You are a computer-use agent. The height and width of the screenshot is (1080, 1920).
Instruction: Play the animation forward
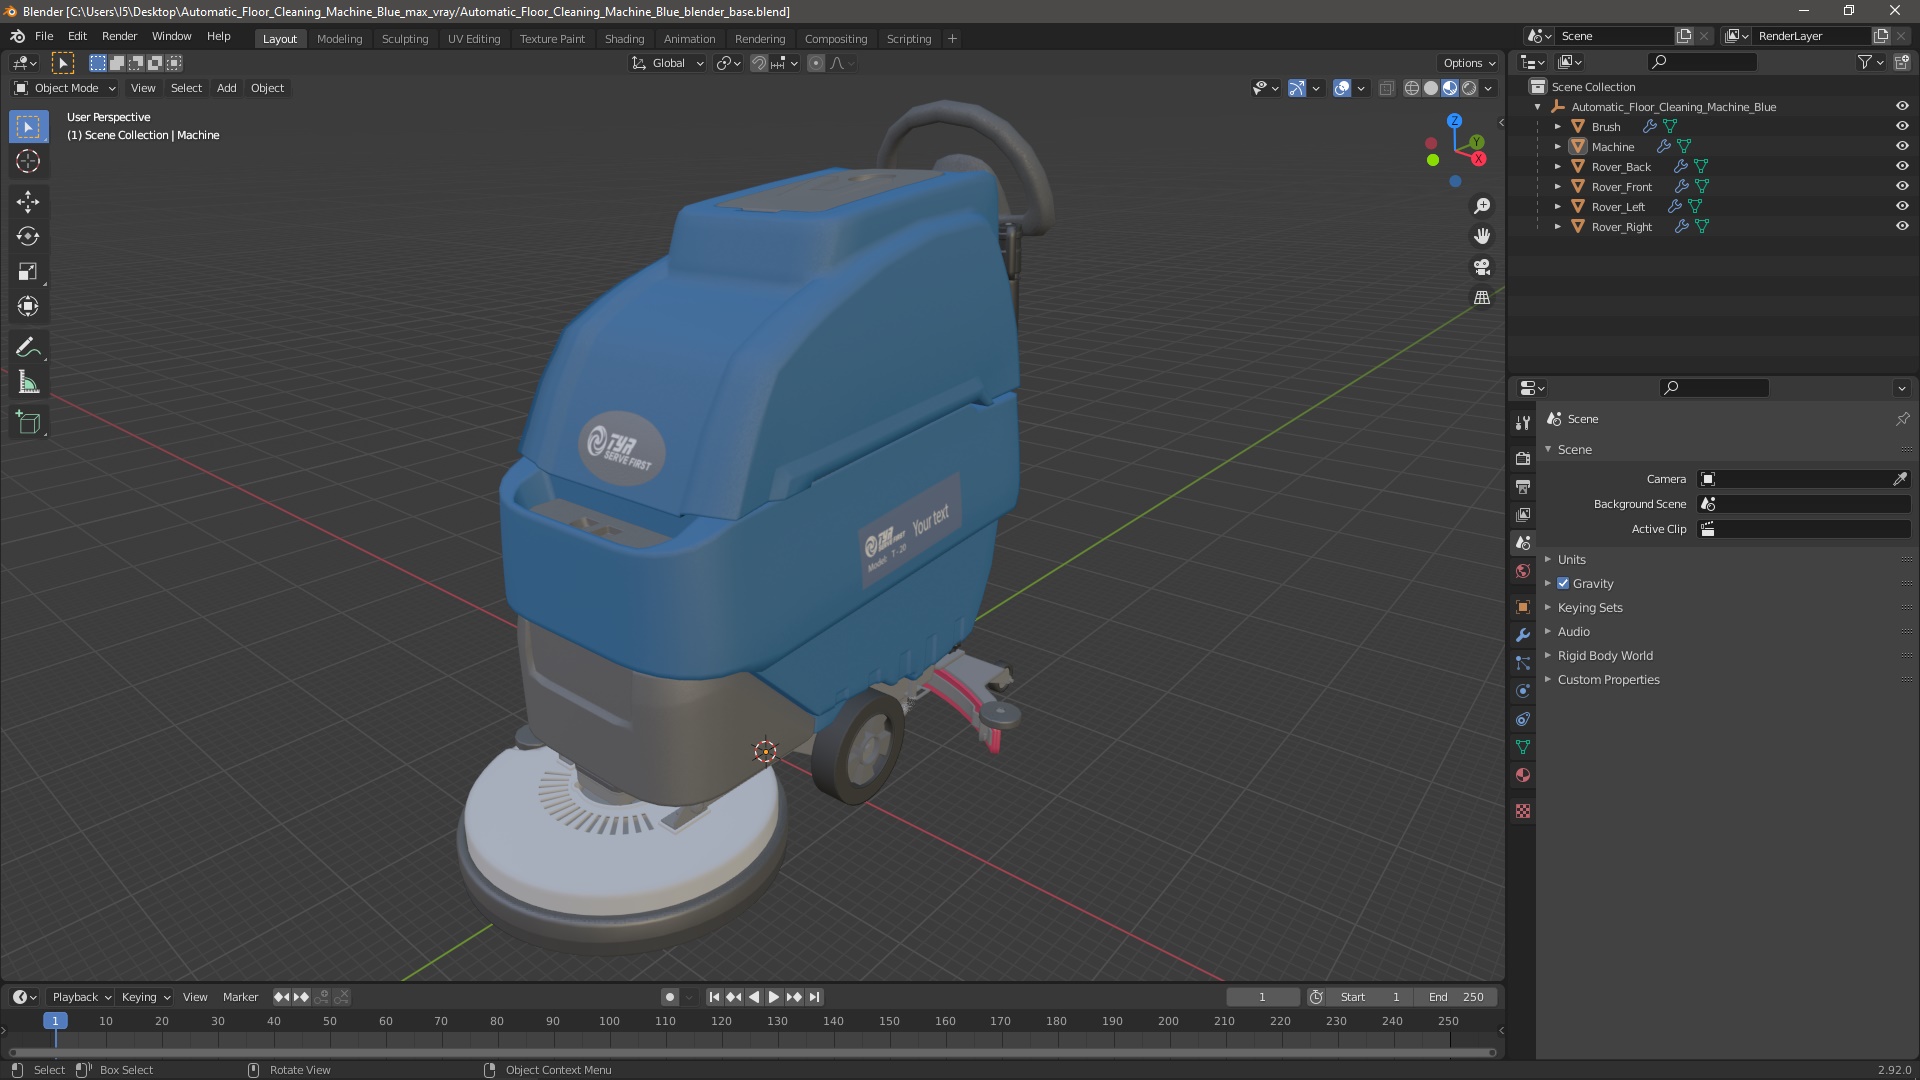pos(774,997)
